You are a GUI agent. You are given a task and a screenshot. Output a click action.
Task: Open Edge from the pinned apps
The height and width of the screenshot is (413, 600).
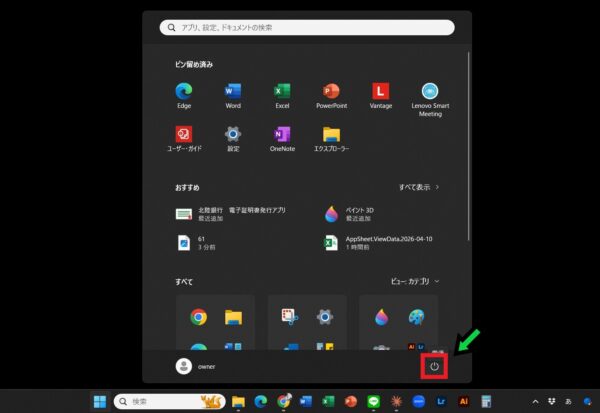tap(184, 96)
